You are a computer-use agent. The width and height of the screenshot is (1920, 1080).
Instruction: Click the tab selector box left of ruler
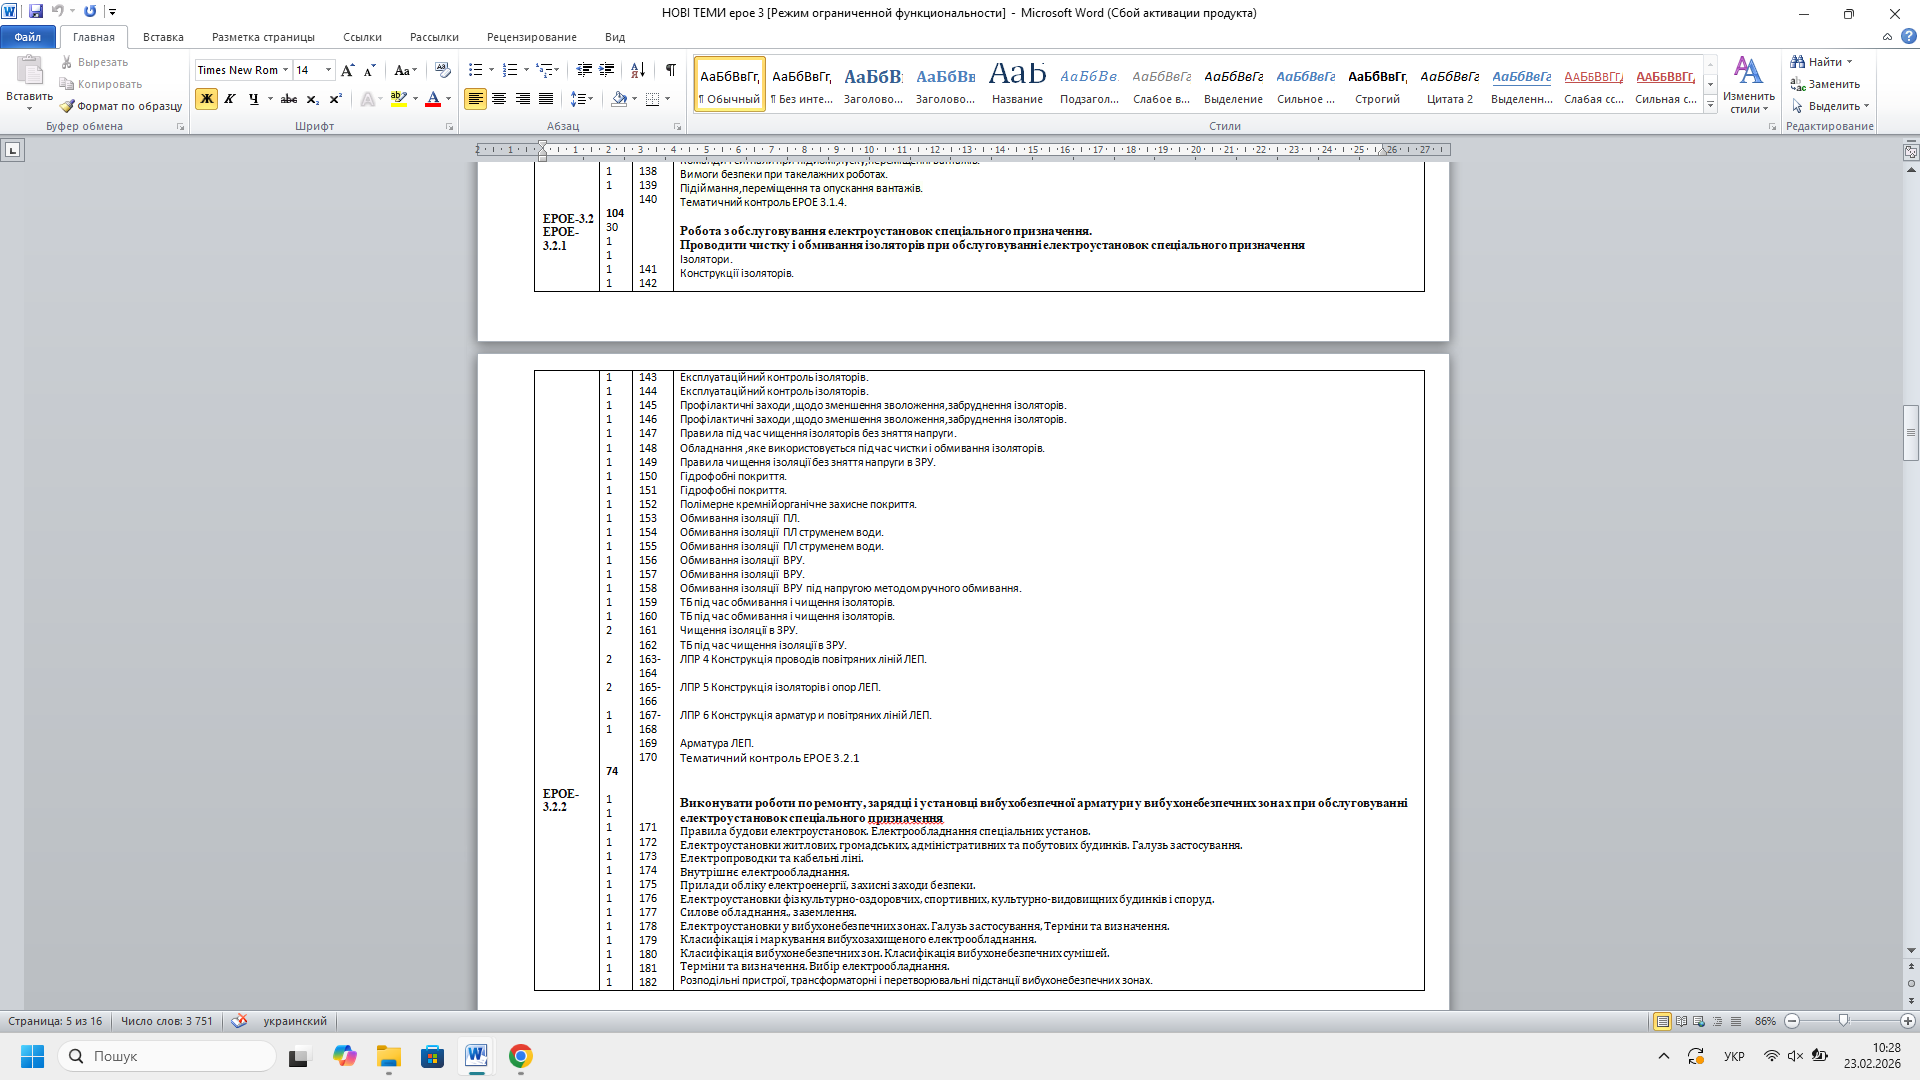(13, 150)
